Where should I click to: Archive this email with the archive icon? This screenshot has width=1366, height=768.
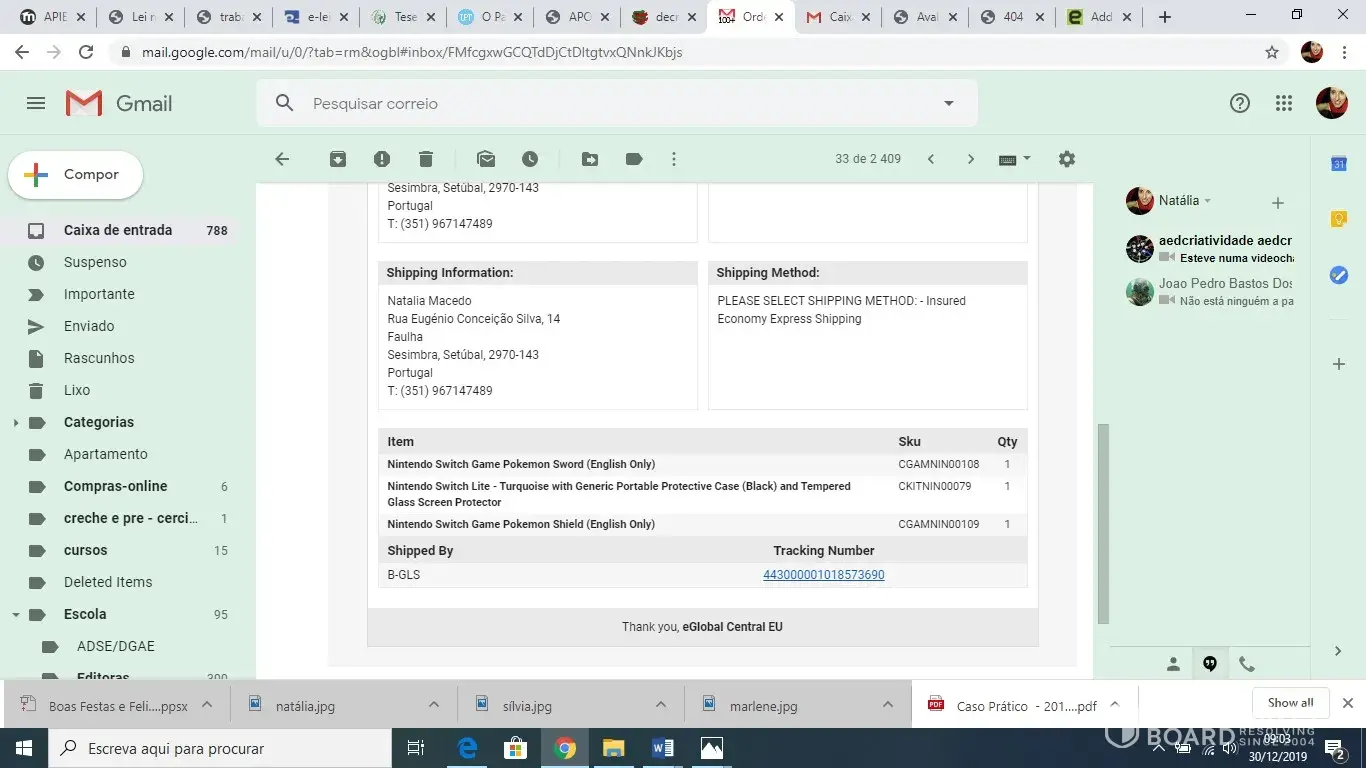(x=338, y=159)
